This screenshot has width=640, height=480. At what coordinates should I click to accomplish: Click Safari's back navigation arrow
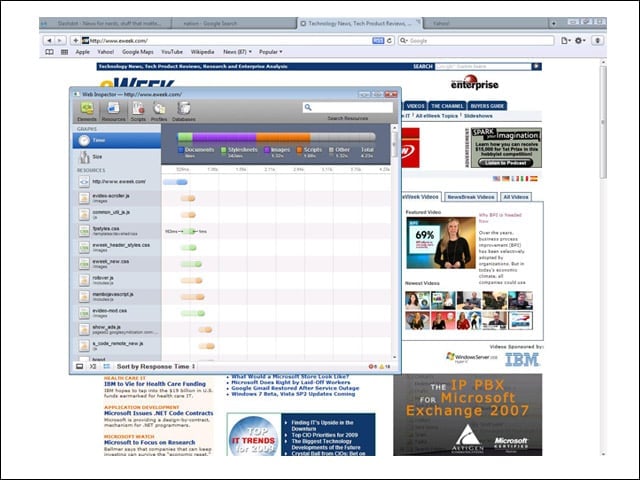click(49, 40)
